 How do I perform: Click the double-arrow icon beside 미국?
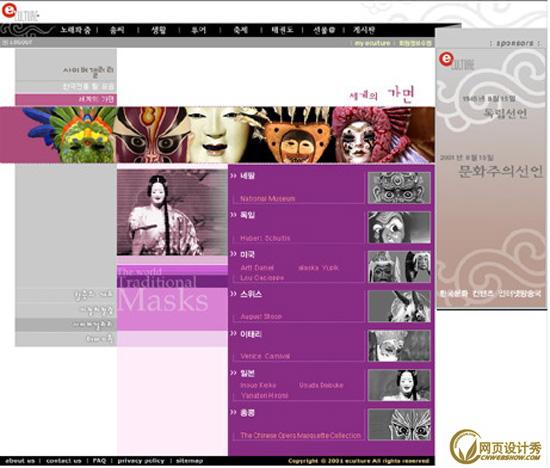coord(233,254)
